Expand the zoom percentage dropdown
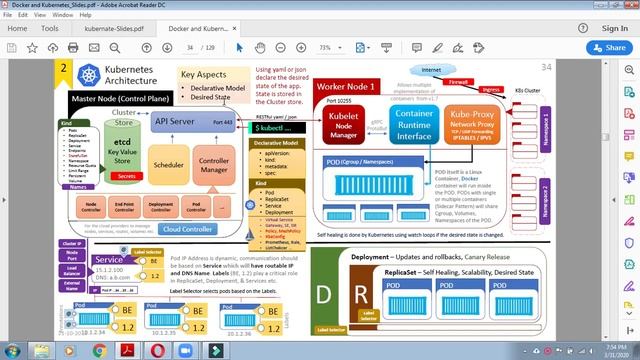The width and height of the screenshot is (640, 360). pos(340,48)
